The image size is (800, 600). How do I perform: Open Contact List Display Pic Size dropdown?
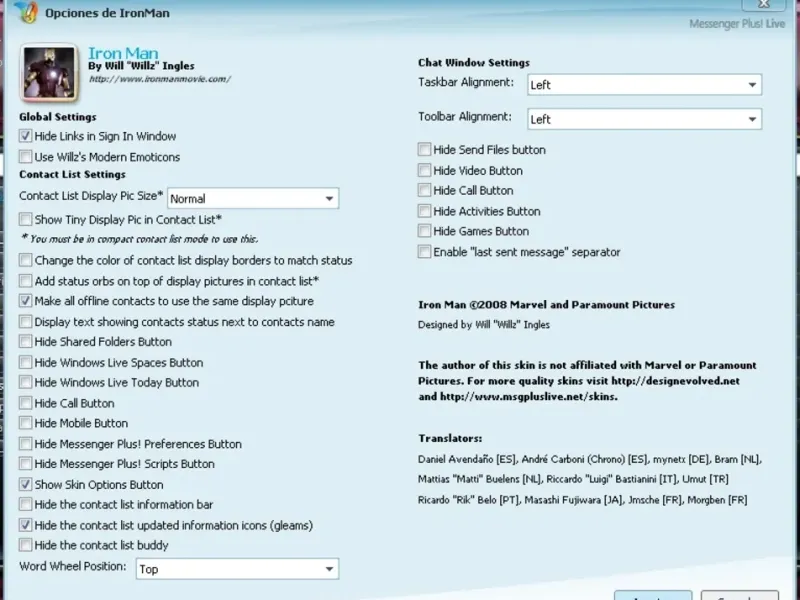pyautogui.click(x=253, y=198)
